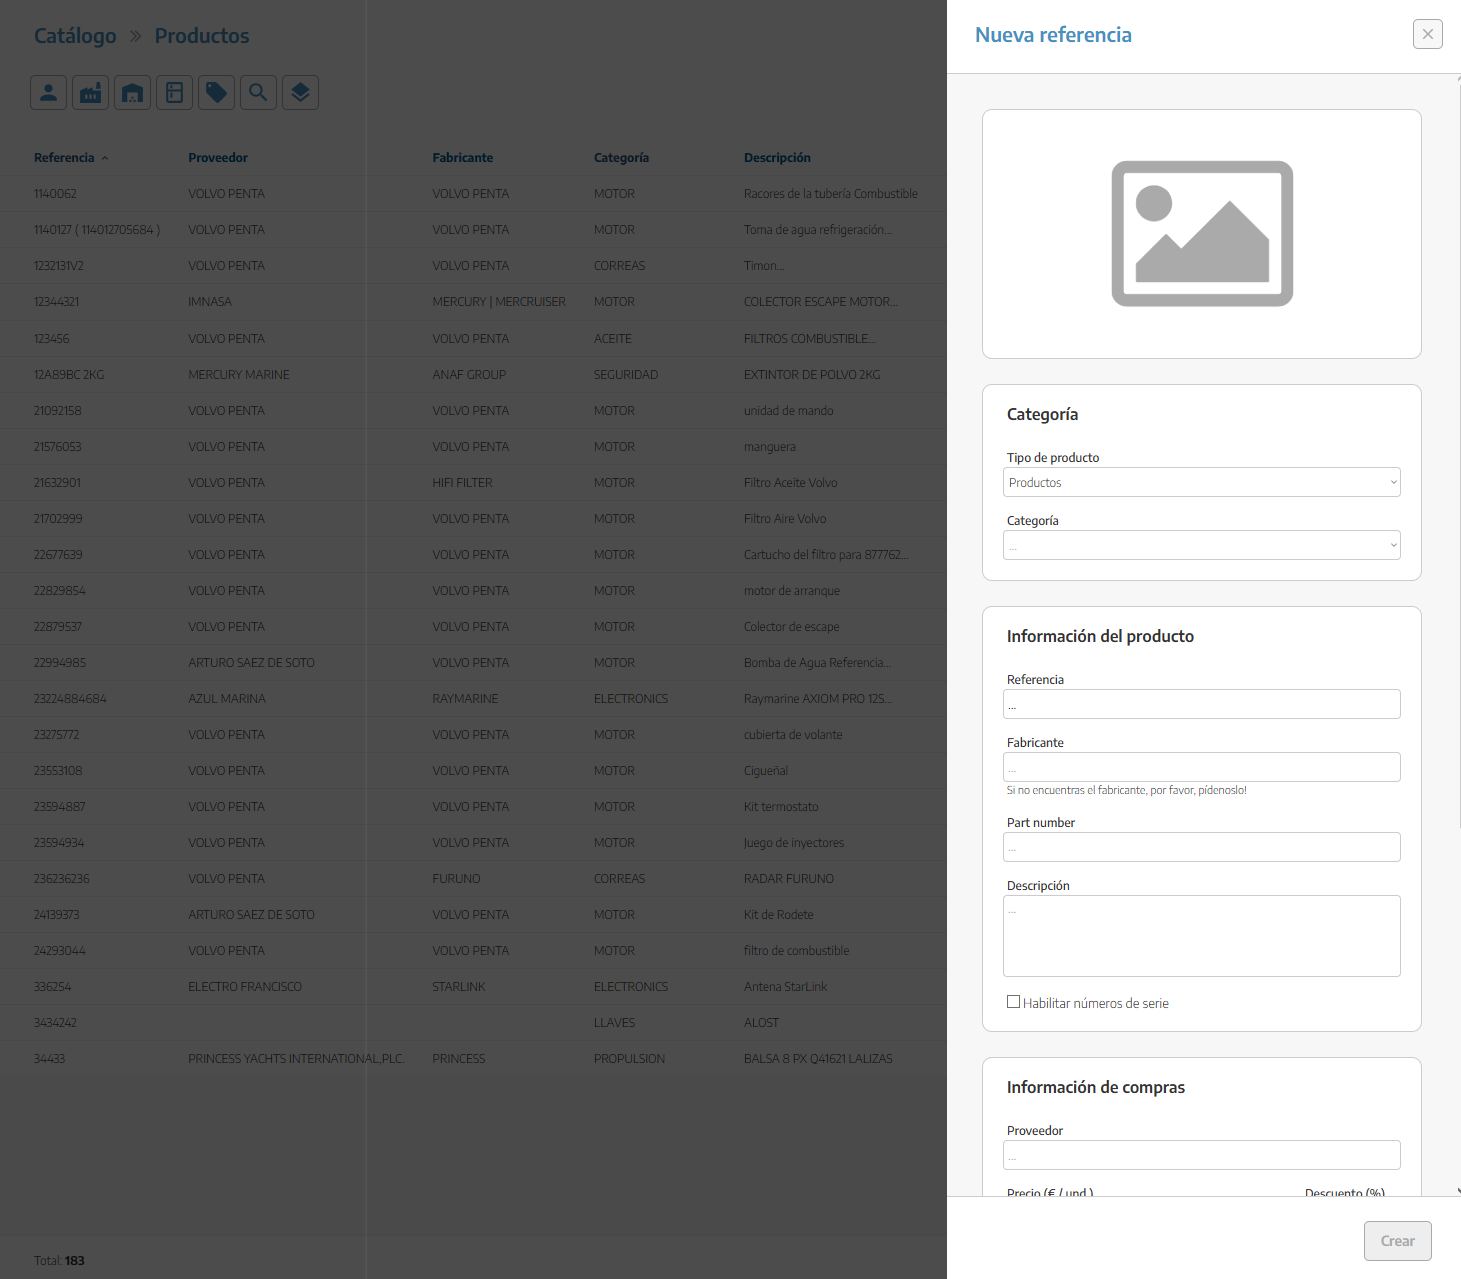Click the RADAR FURUNO description
This screenshot has width=1461, height=1279.
click(789, 879)
